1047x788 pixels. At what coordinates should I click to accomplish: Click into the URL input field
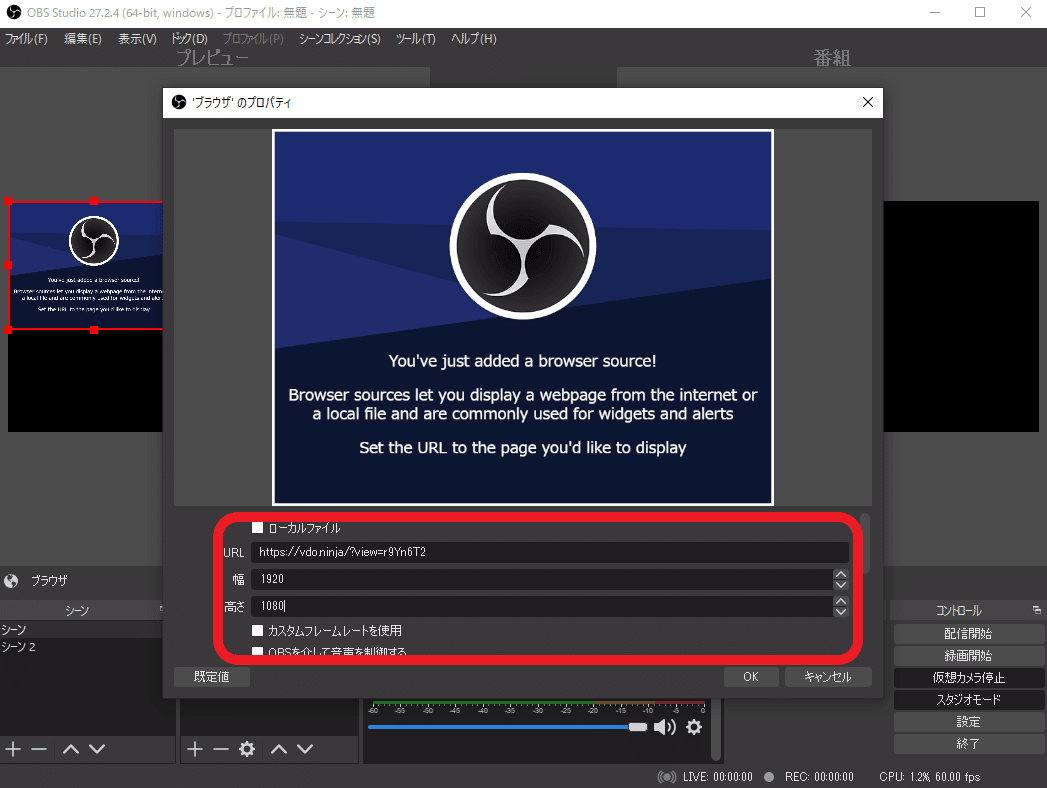(550, 552)
